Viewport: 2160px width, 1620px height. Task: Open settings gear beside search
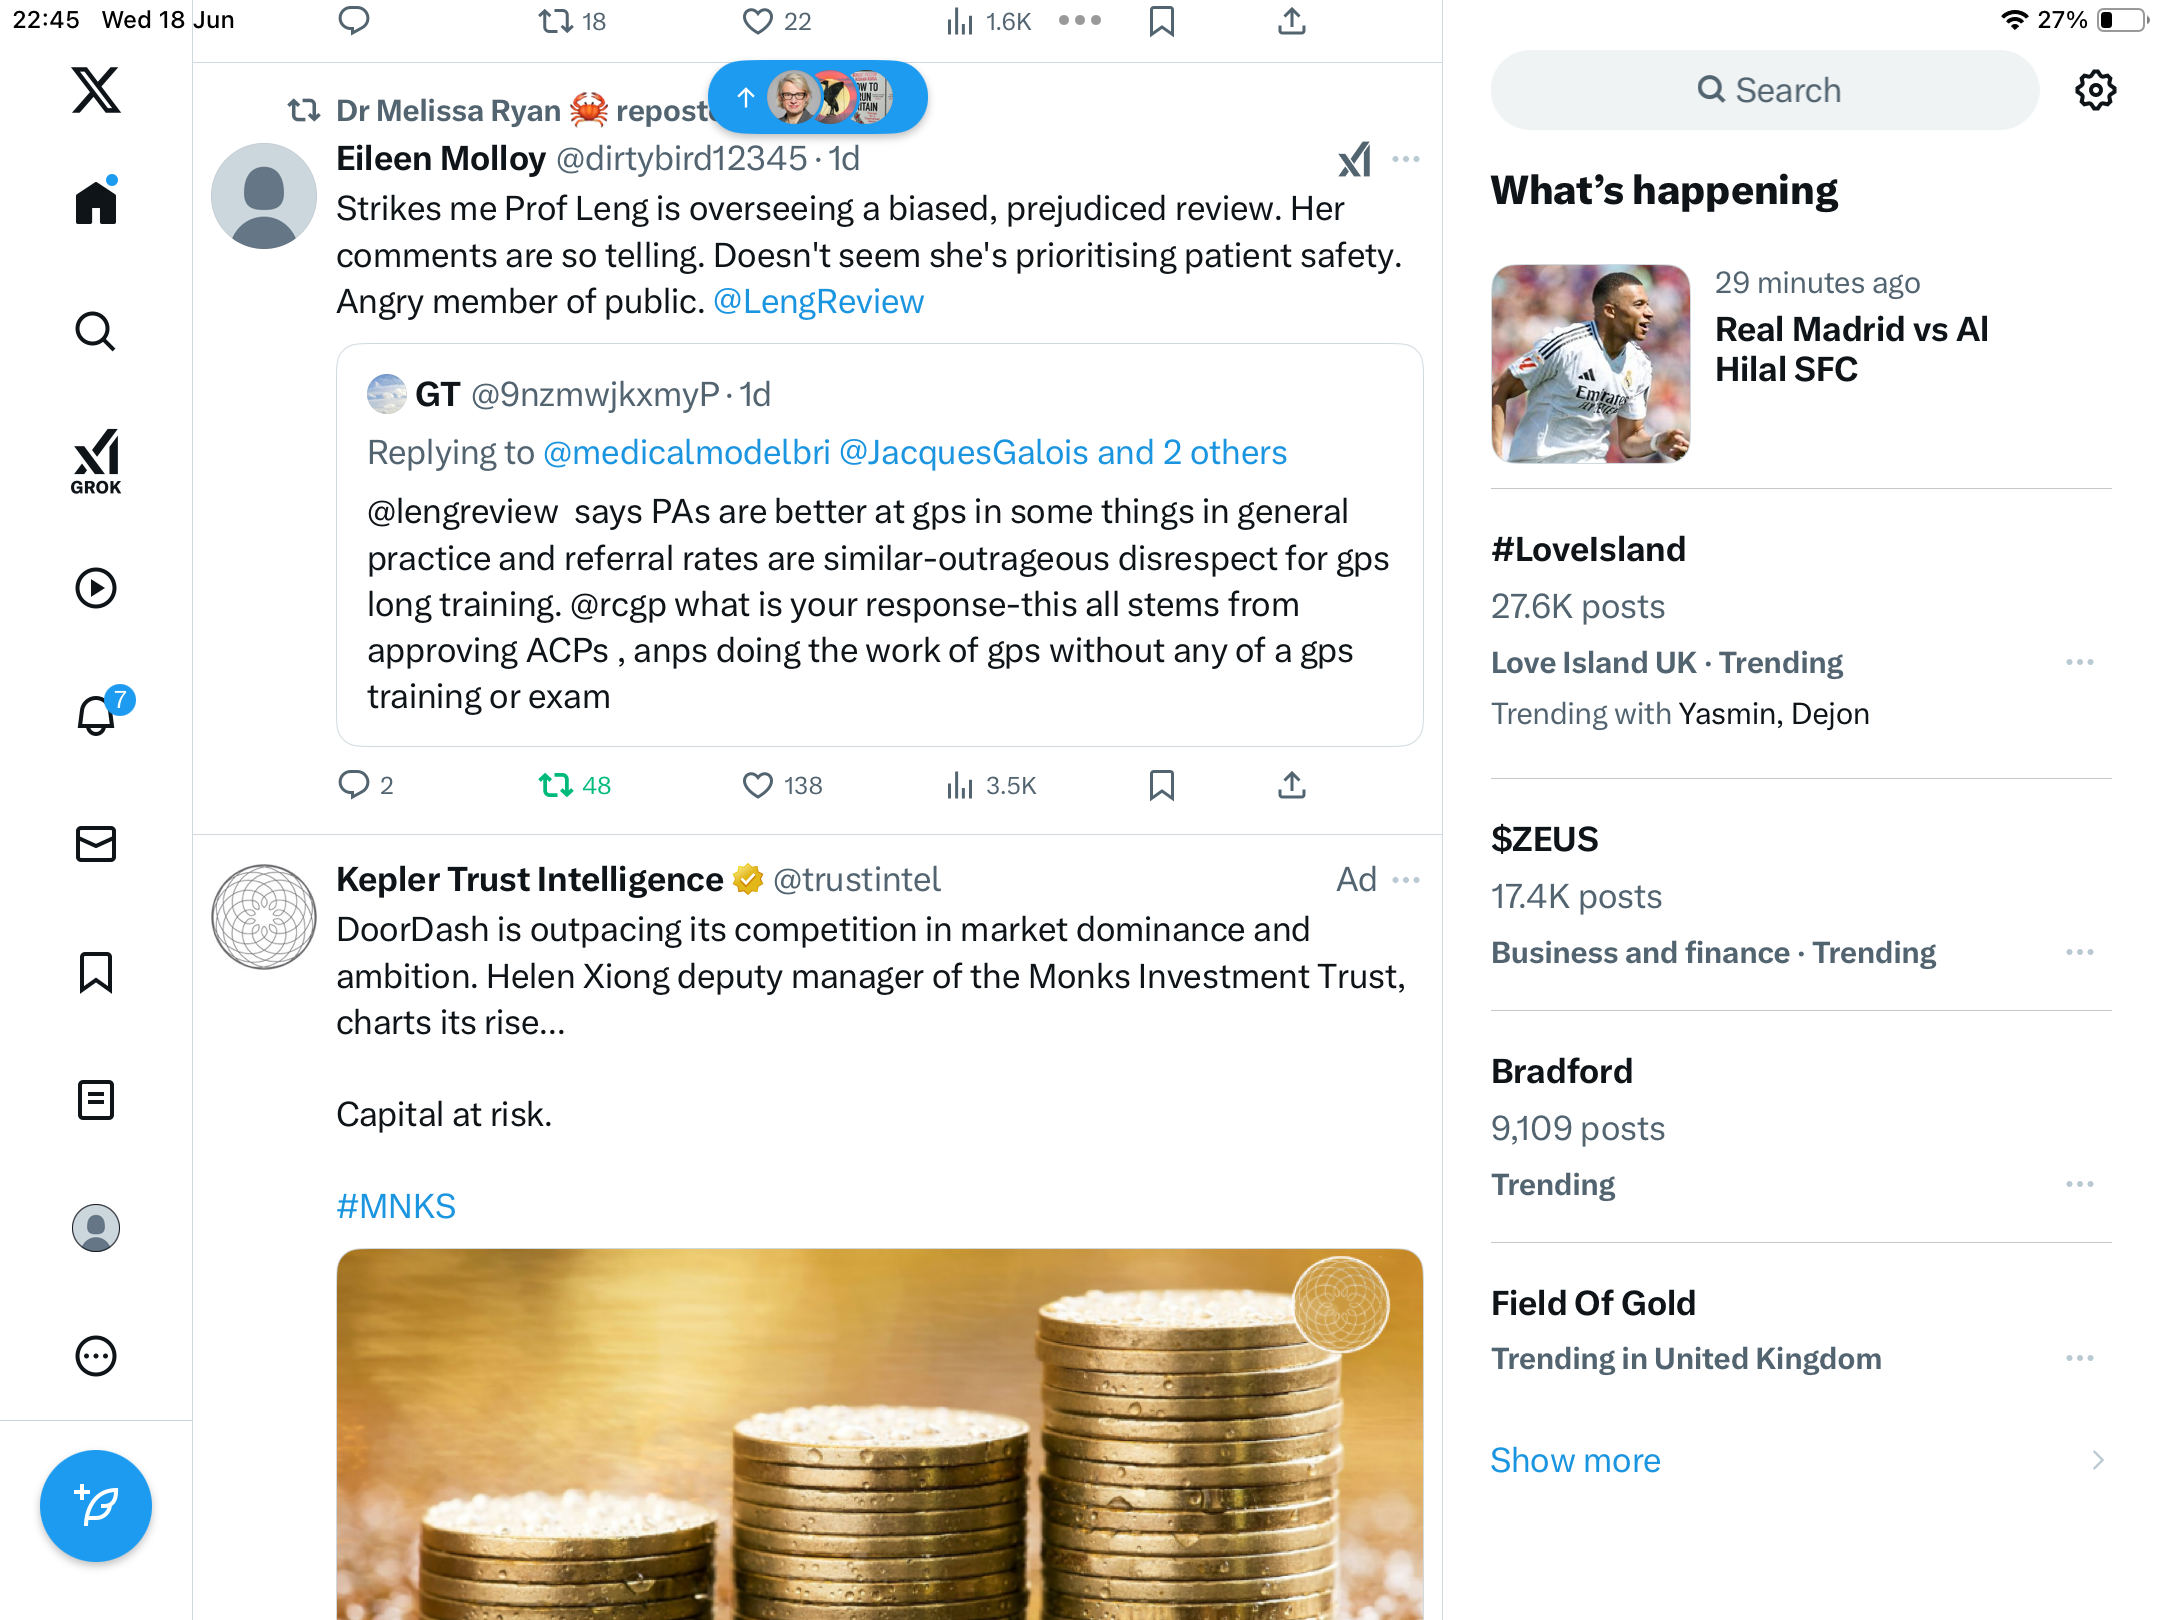click(2095, 90)
